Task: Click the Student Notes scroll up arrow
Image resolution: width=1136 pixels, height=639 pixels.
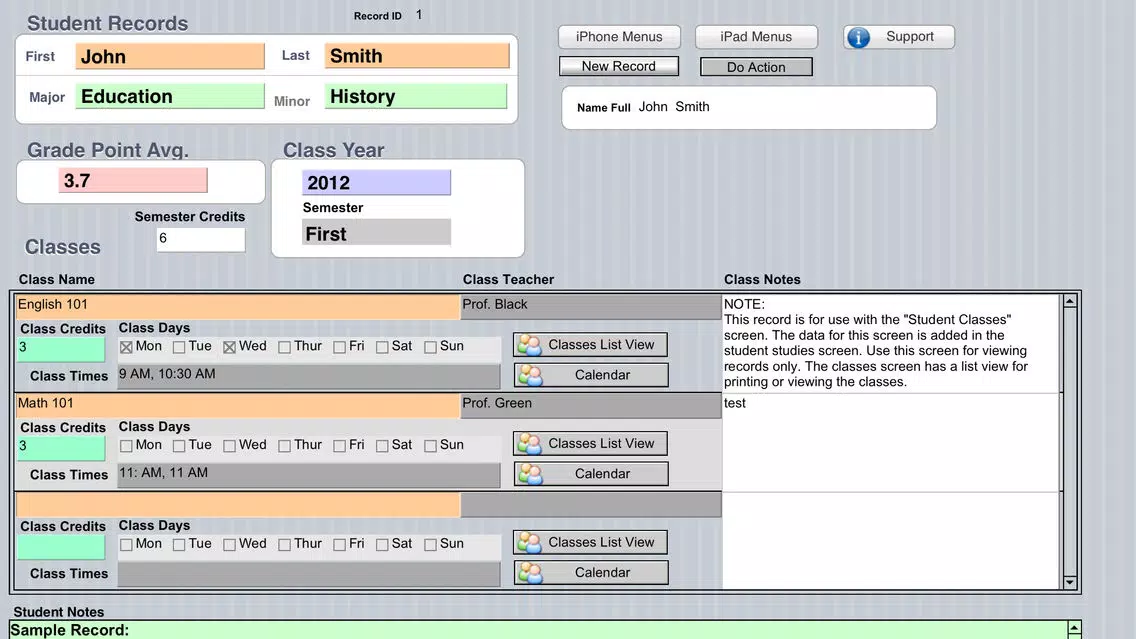Action: [x=1074, y=627]
